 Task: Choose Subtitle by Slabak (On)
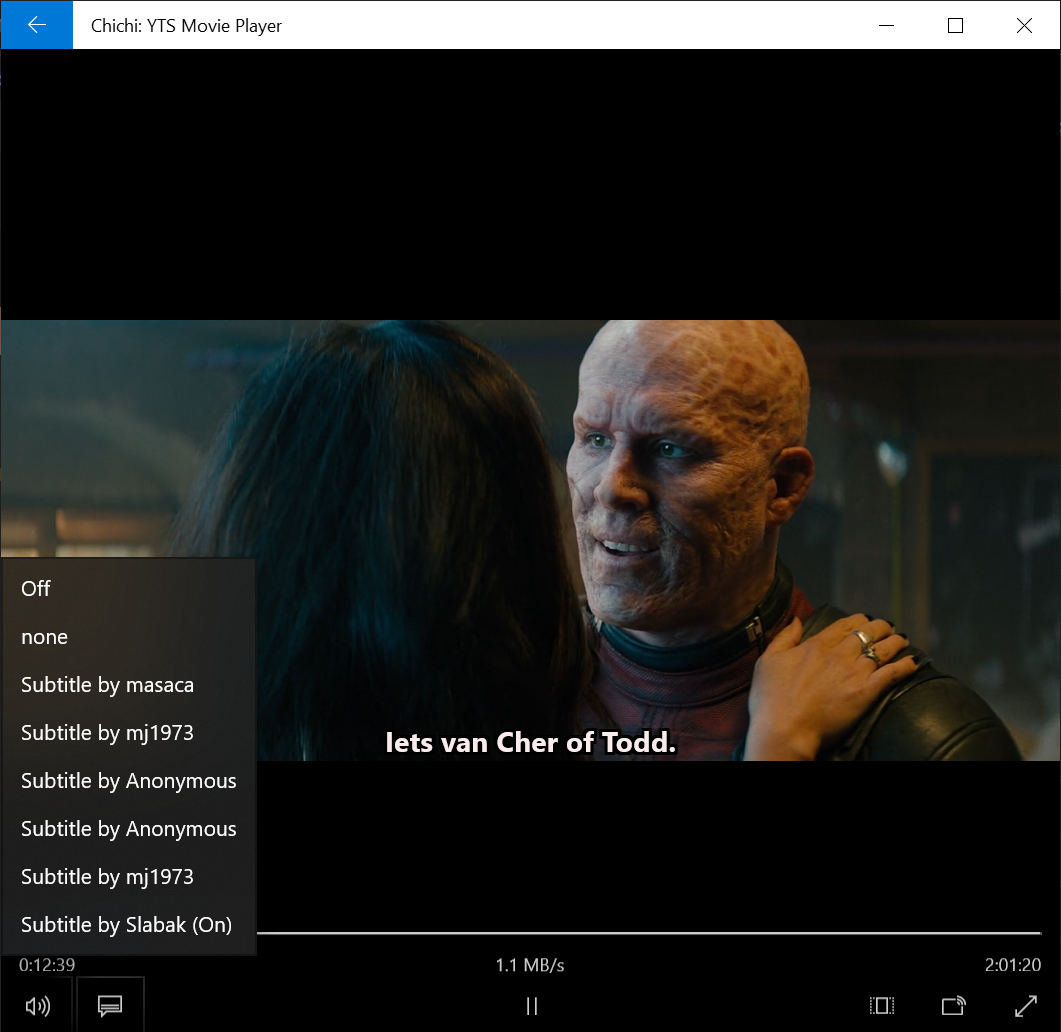129,924
